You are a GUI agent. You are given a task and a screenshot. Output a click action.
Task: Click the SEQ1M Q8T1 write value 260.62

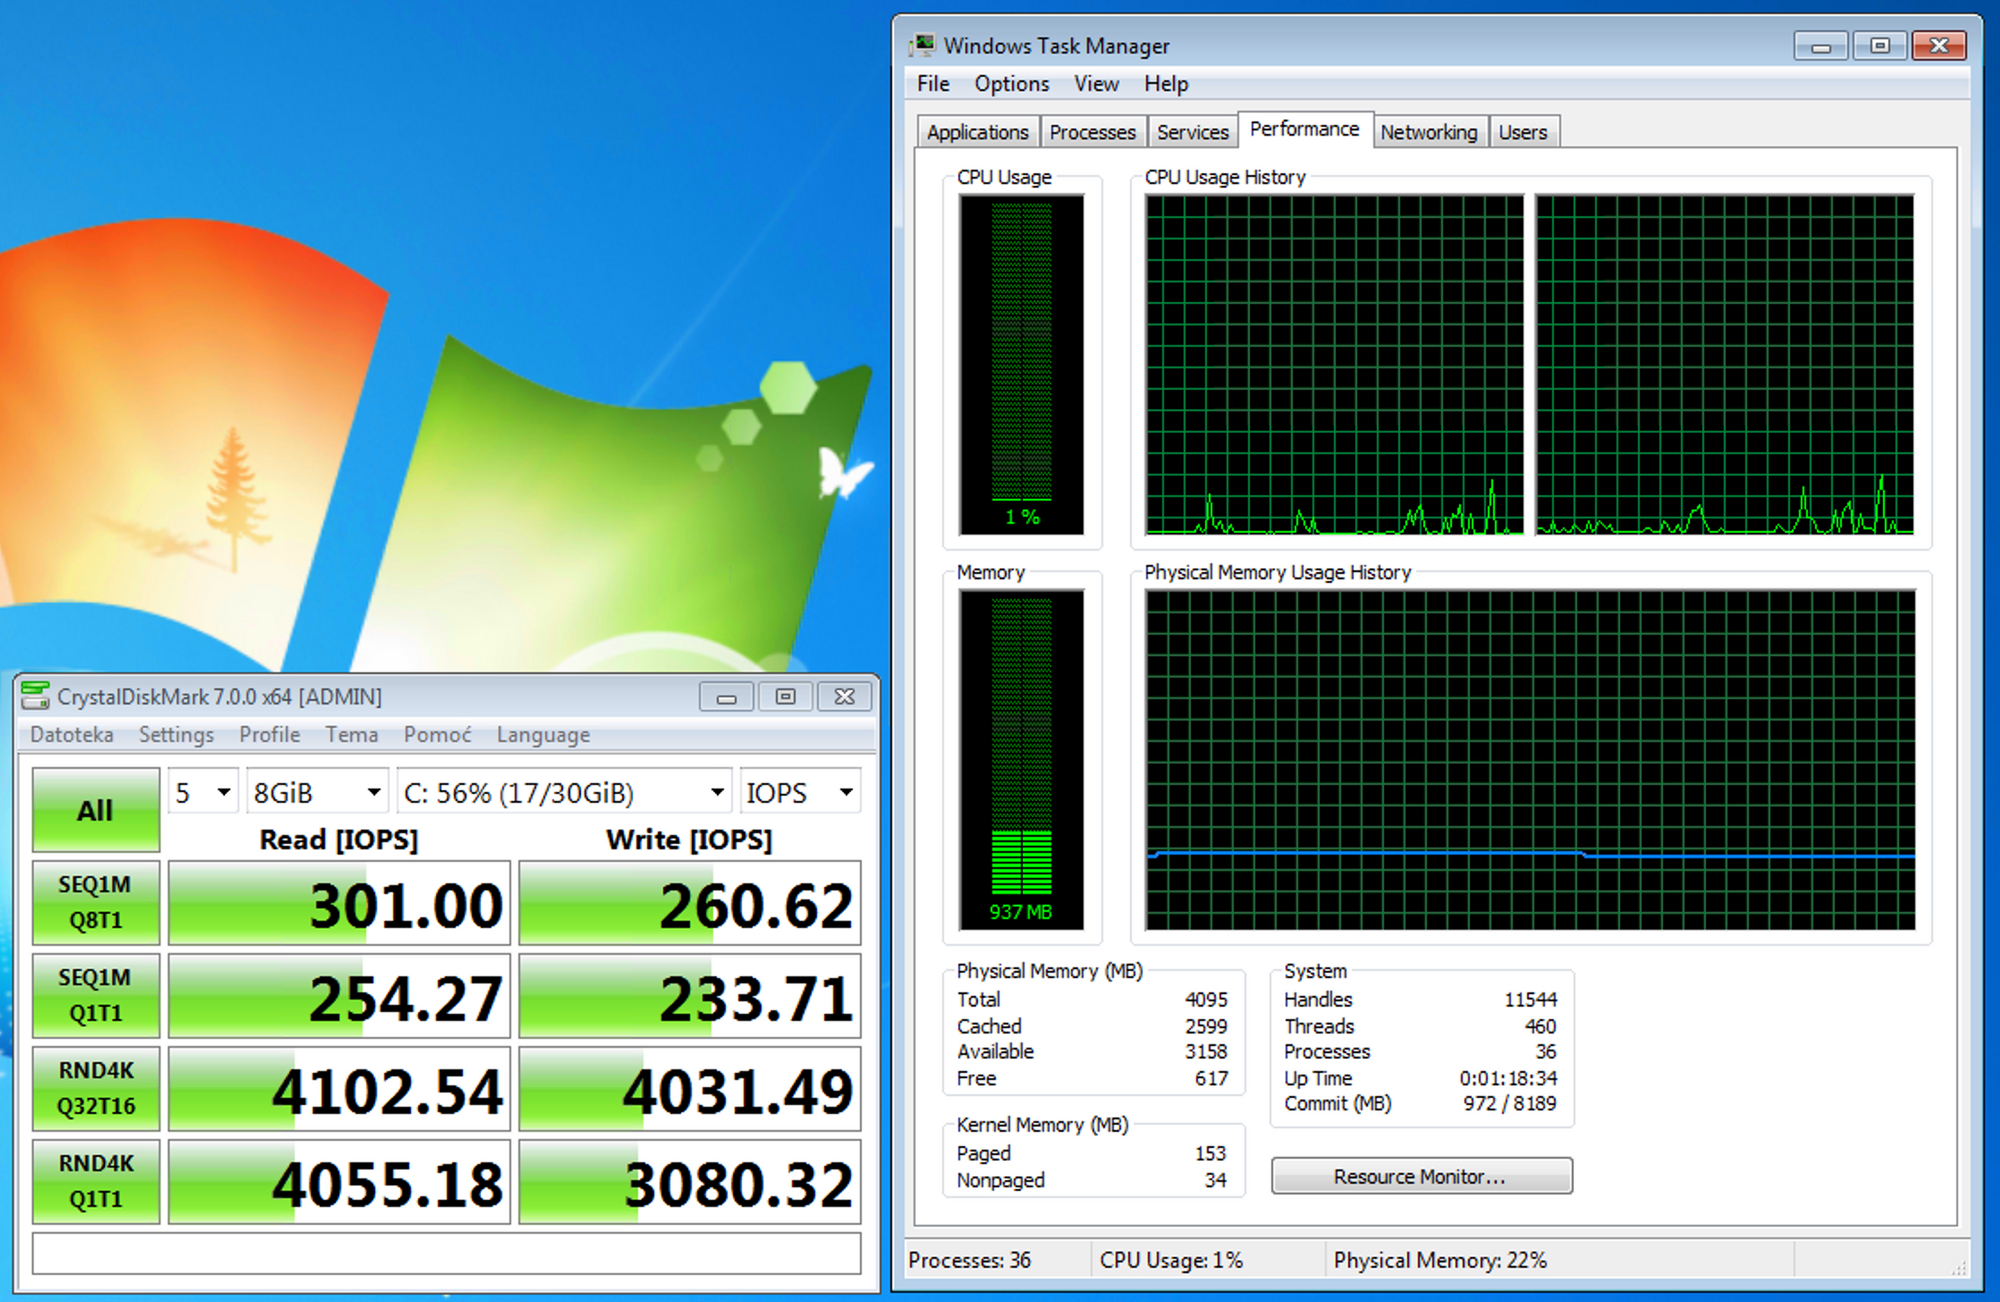coord(690,903)
